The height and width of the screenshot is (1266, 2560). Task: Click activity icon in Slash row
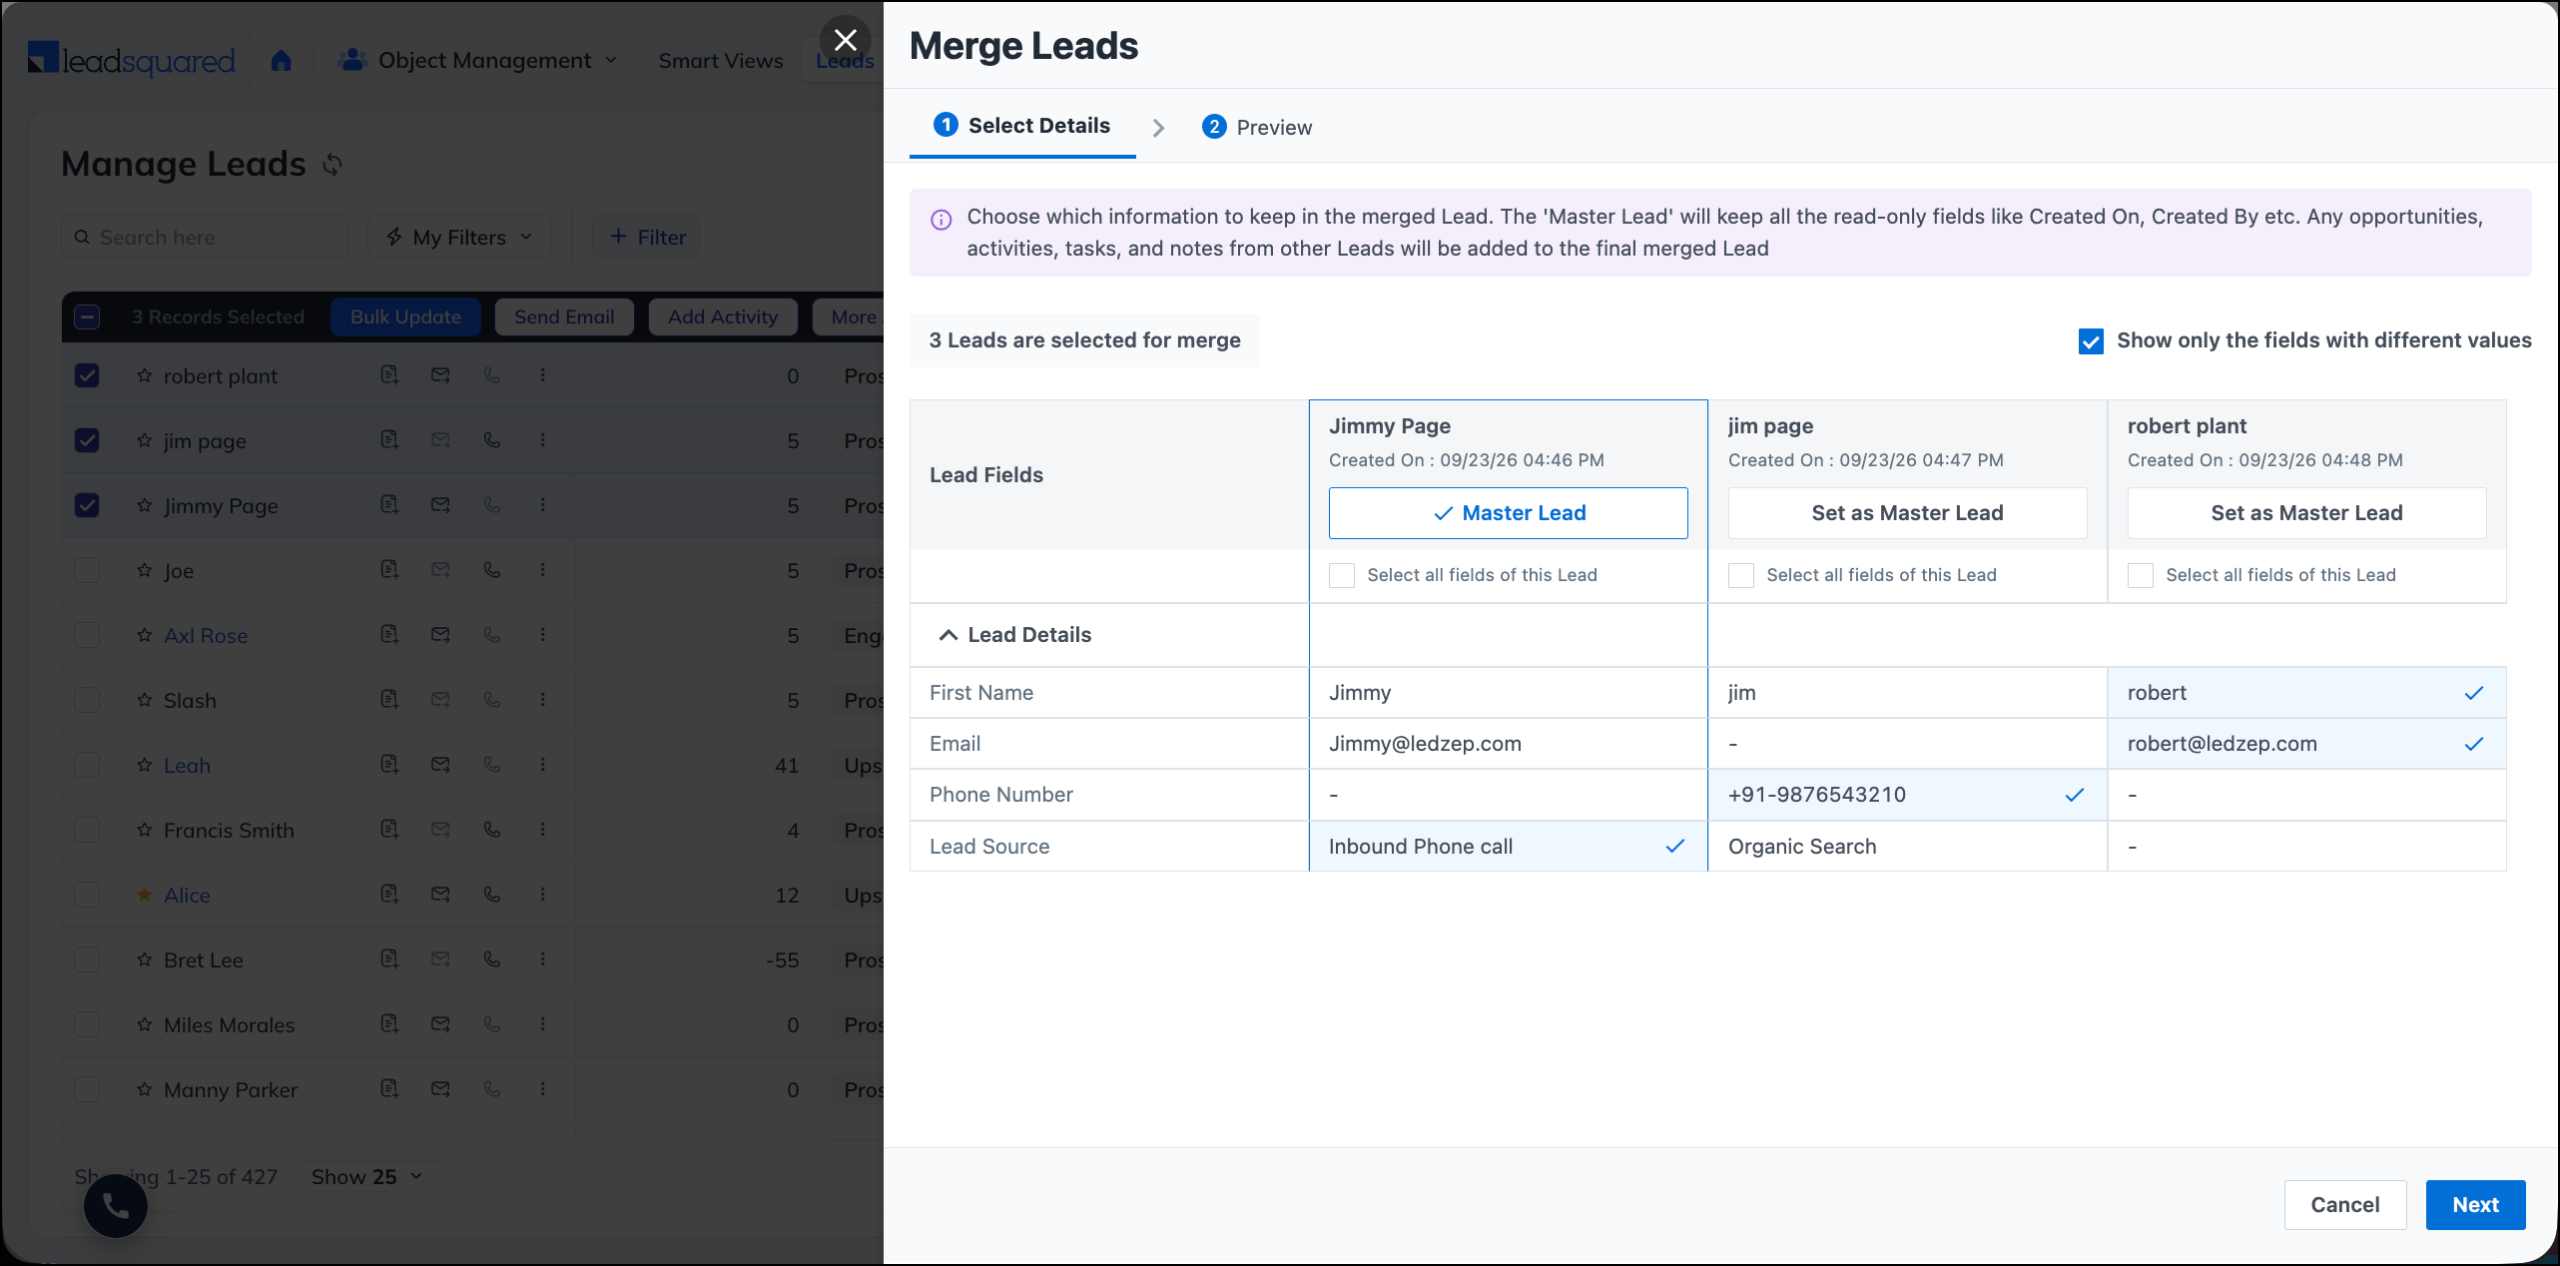389,699
